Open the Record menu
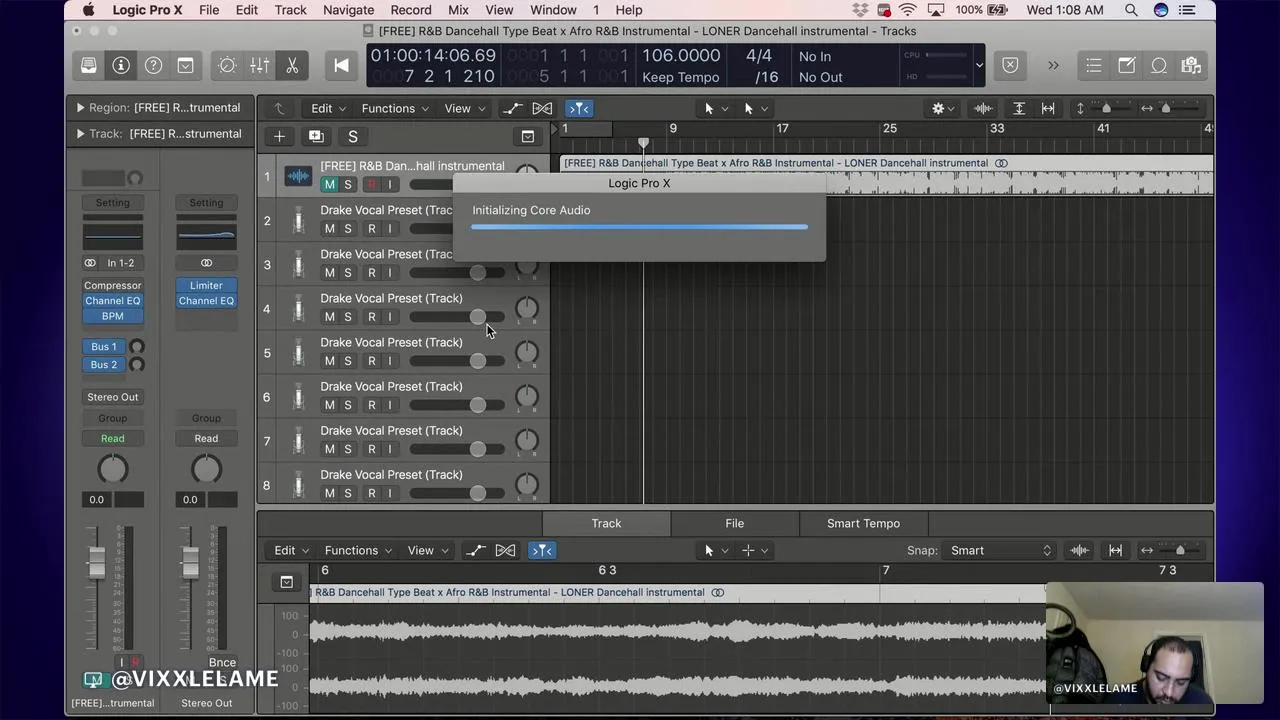Viewport: 1280px width, 720px height. tap(411, 10)
